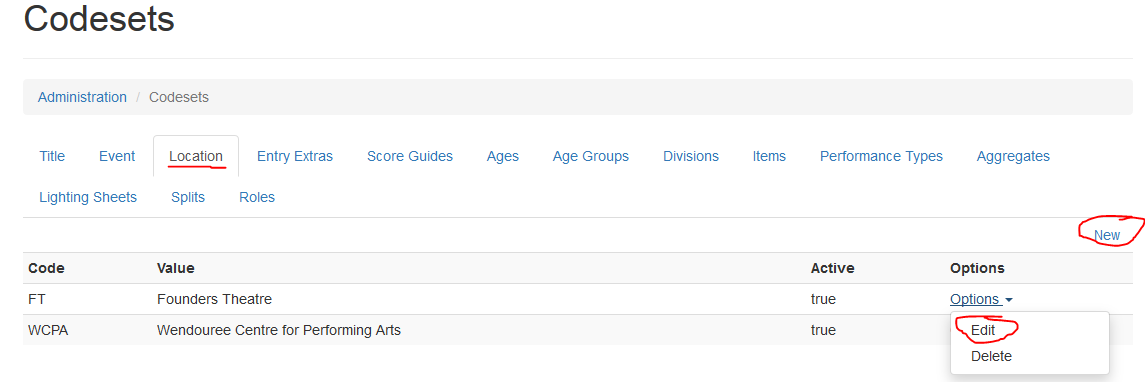This screenshot has width=1145, height=382.
Task: Click the Codesets breadcrumb text
Action: point(179,97)
